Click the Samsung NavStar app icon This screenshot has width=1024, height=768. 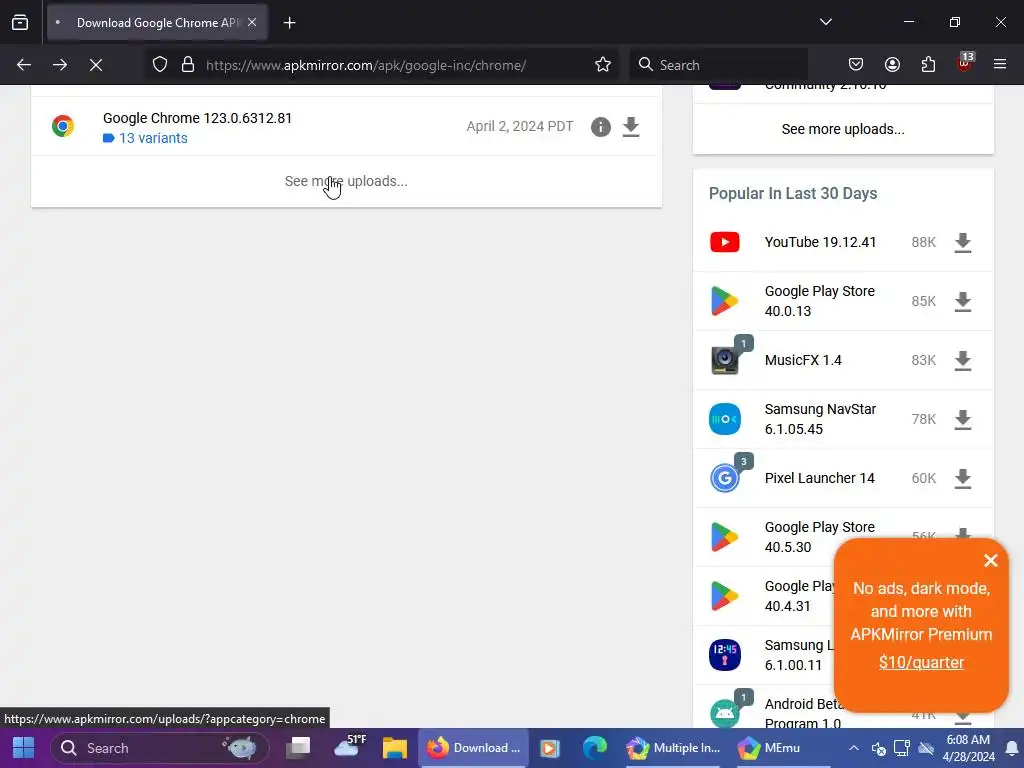[x=725, y=419]
